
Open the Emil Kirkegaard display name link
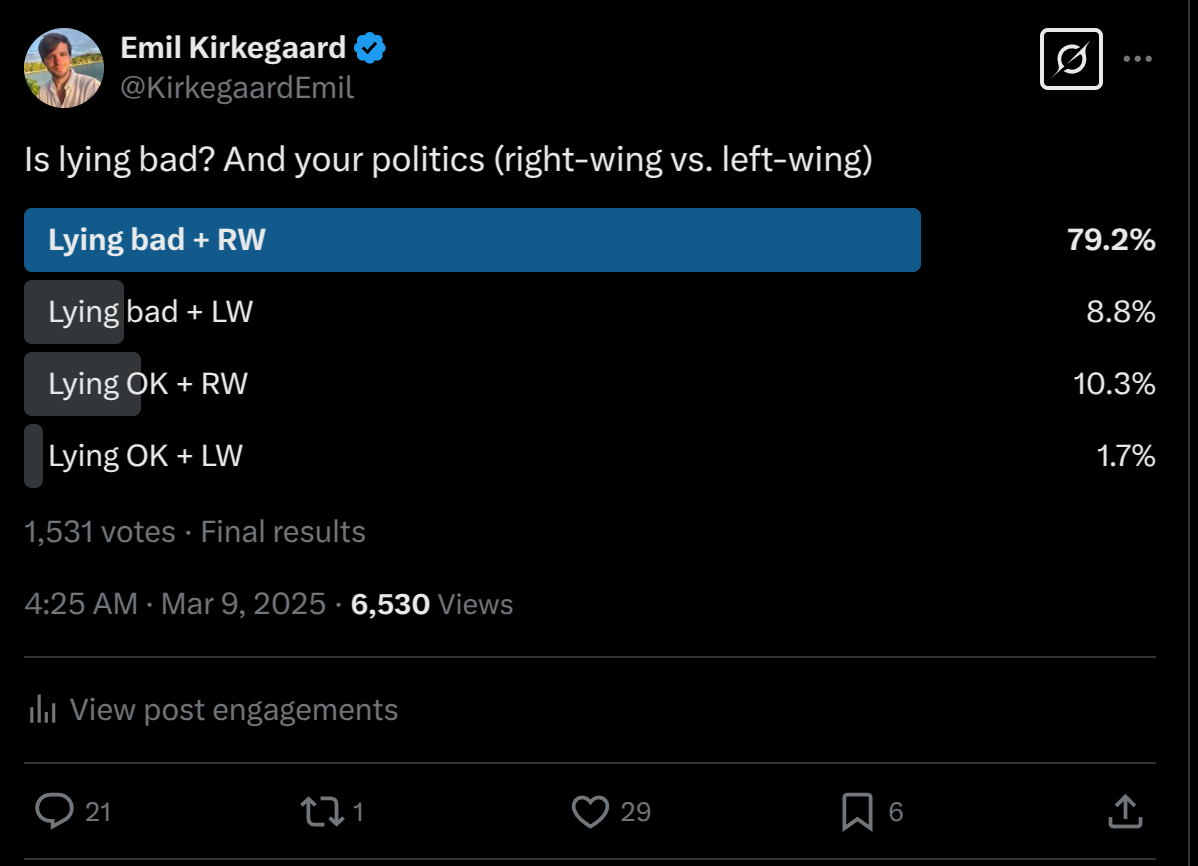pos(233,48)
